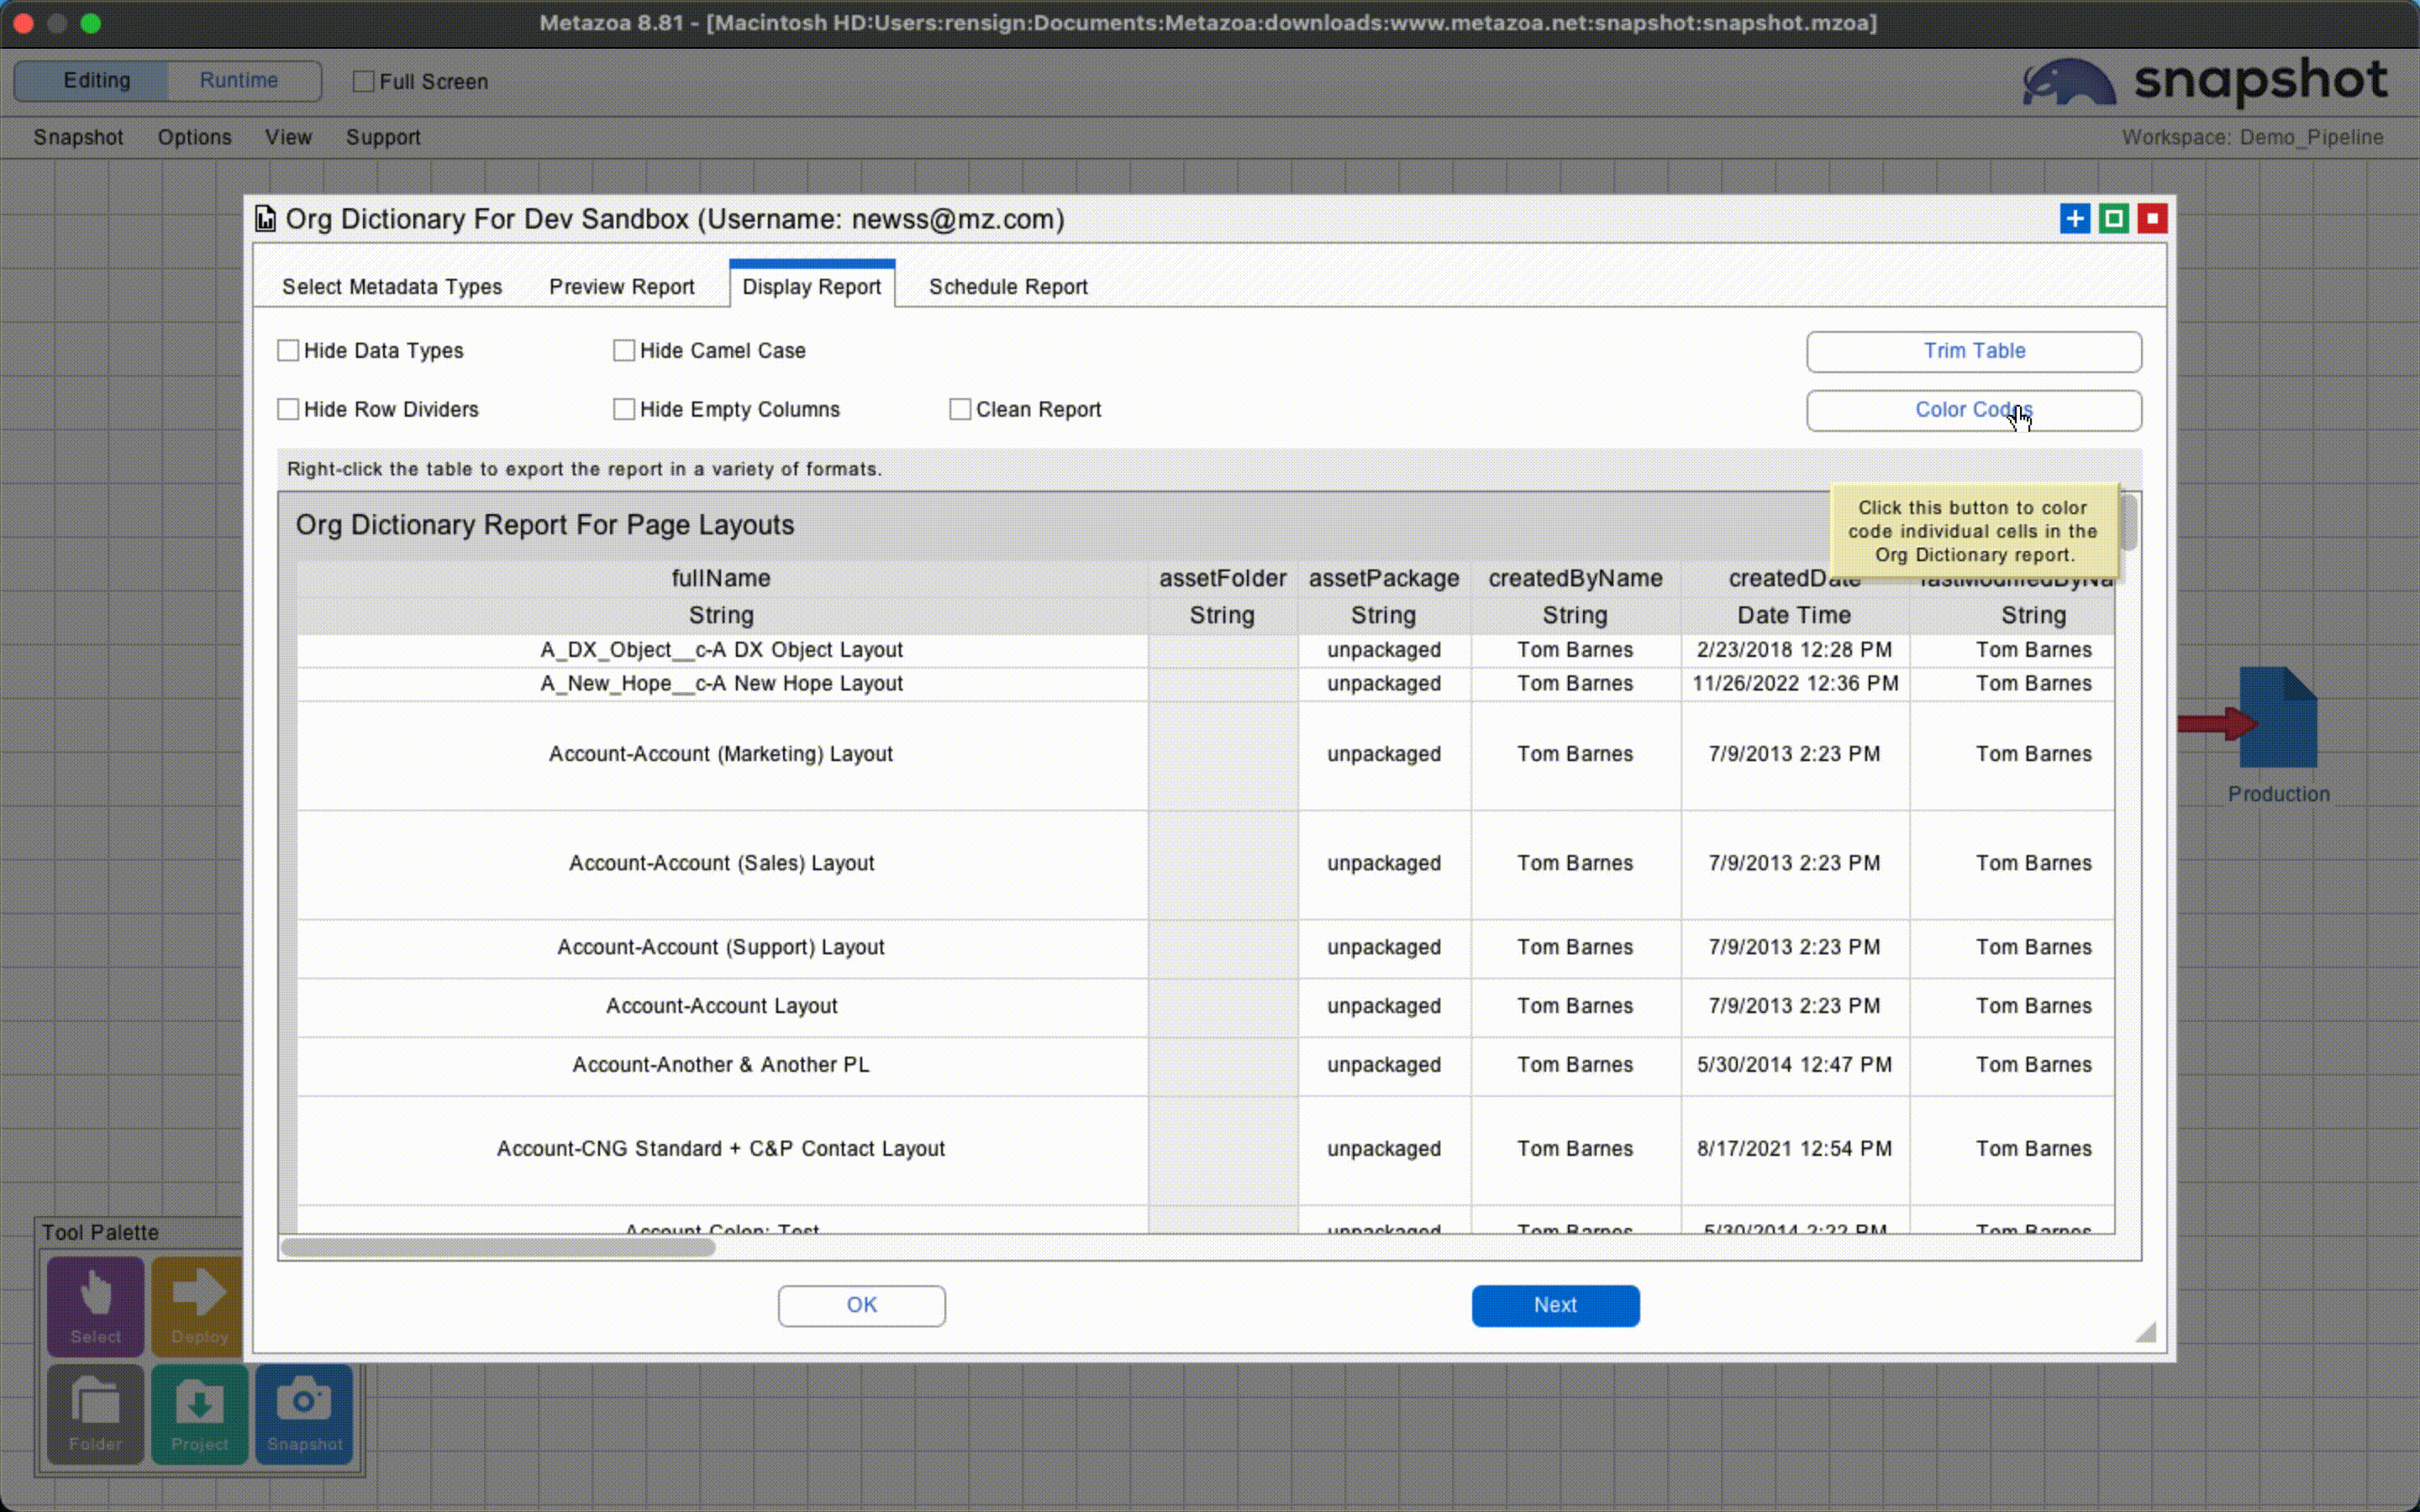Image resolution: width=2420 pixels, height=1512 pixels.
Task: Click date cell 8/17/2021 12:54 PM
Action: tap(1794, 1150)
